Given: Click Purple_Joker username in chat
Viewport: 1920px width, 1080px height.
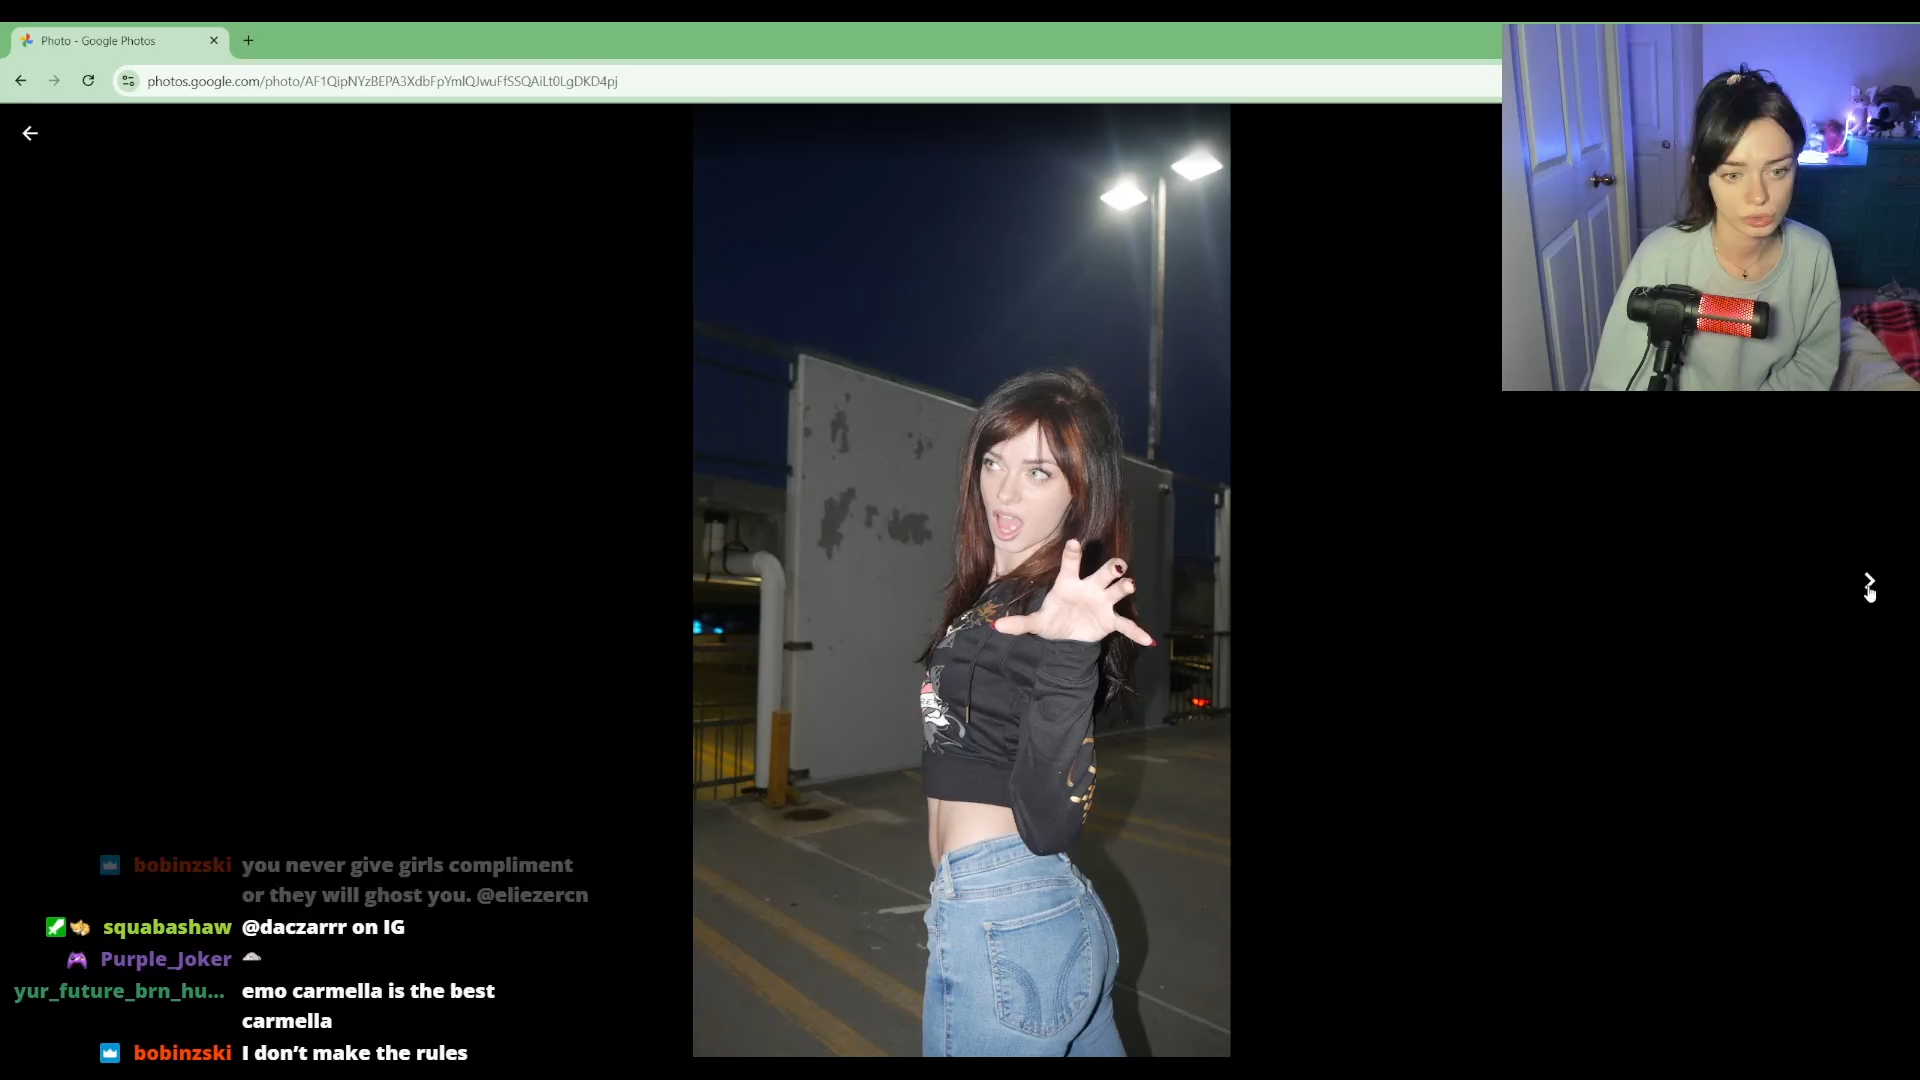Looking at the screenshot, I should [x=166, y=959].
